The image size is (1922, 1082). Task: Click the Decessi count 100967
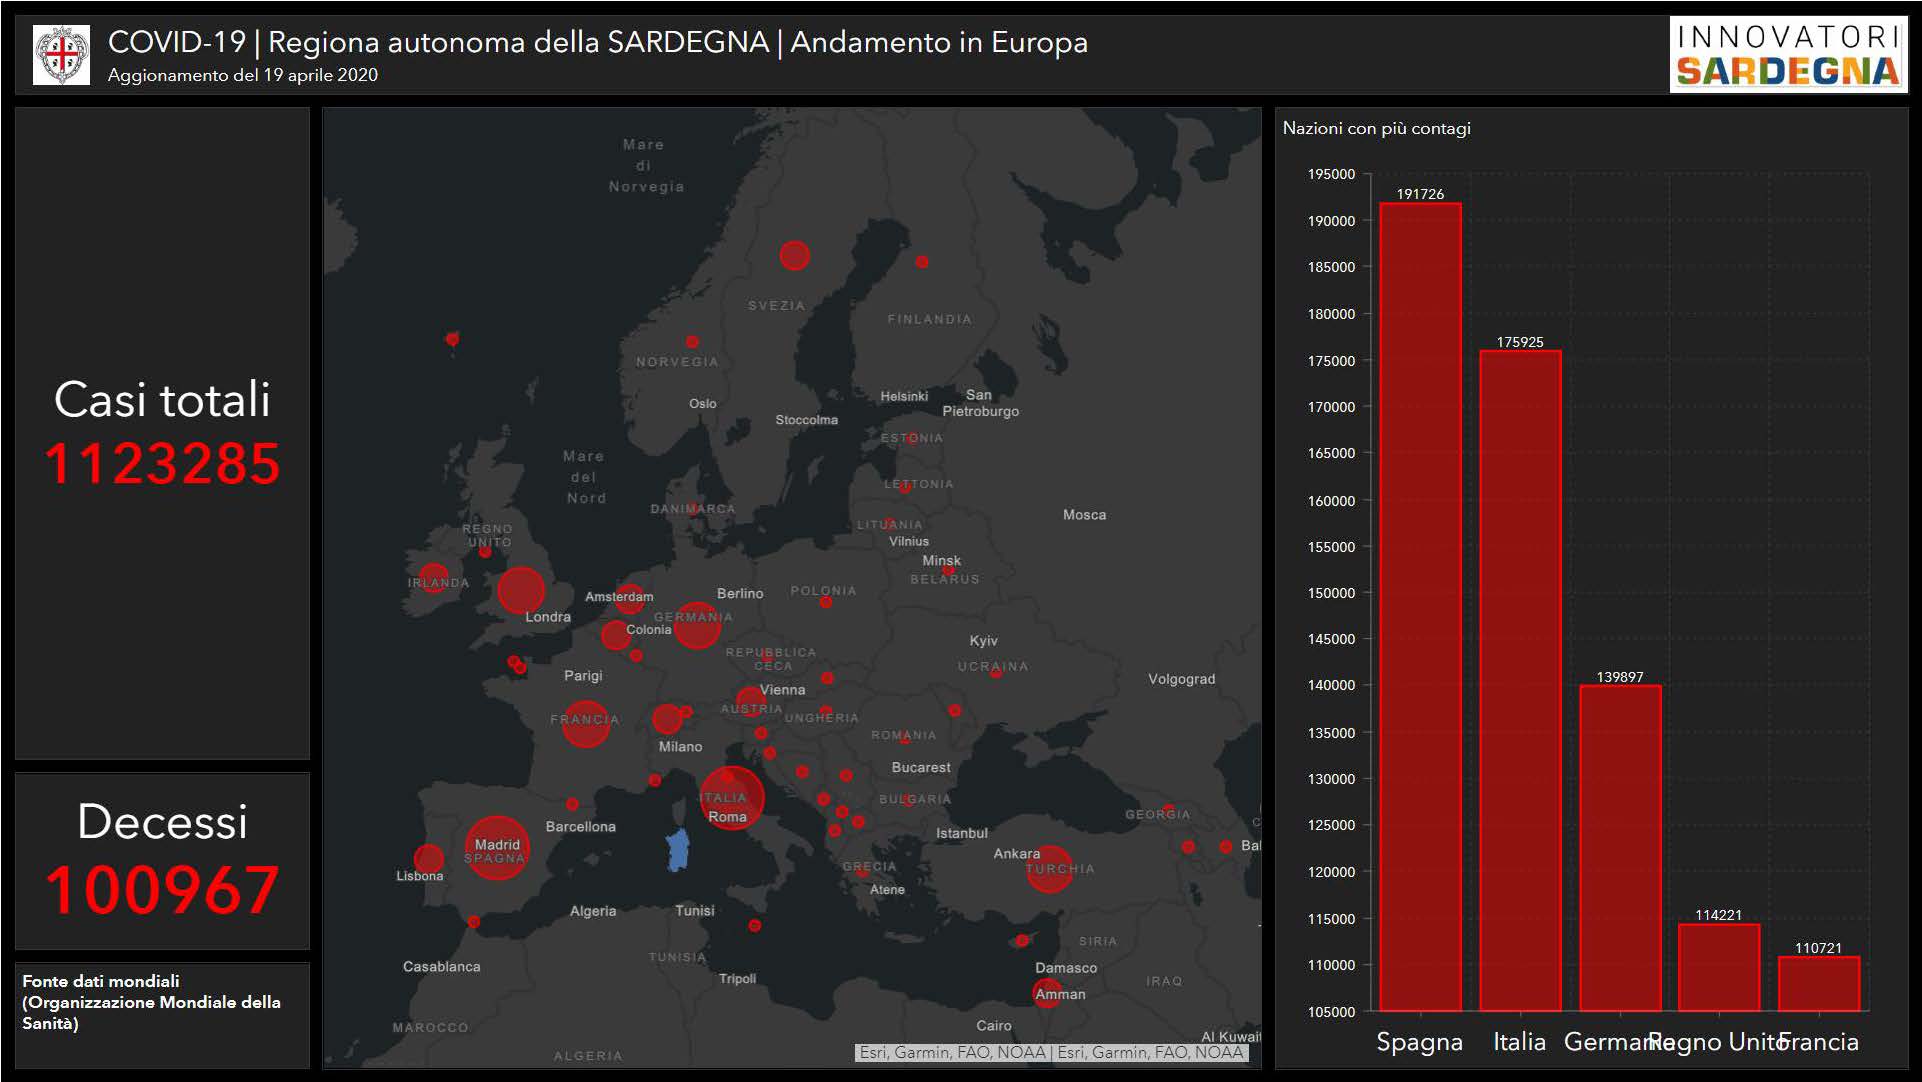[162, 890]
